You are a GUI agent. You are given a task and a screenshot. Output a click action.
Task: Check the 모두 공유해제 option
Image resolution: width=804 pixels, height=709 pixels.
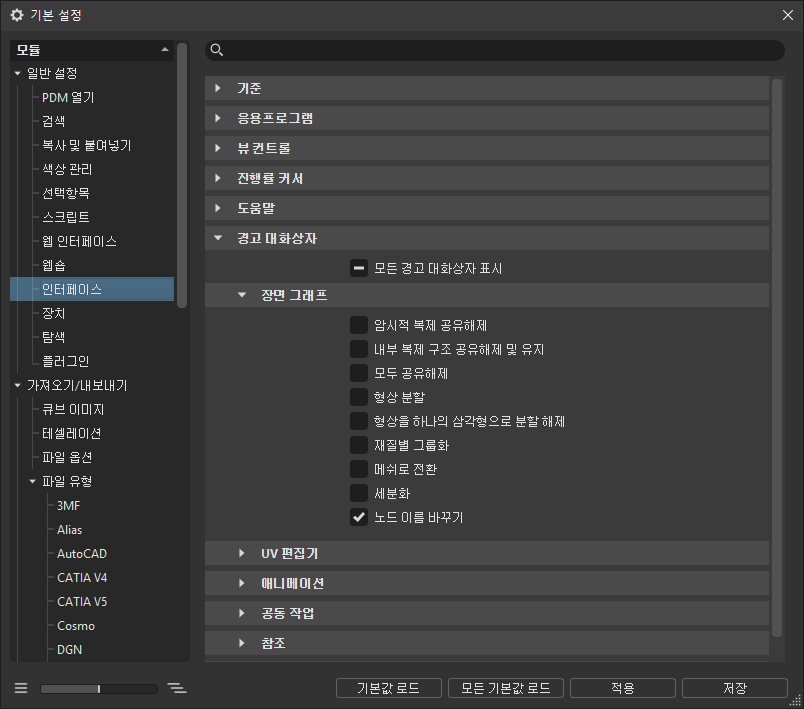[x=359, y=373]
